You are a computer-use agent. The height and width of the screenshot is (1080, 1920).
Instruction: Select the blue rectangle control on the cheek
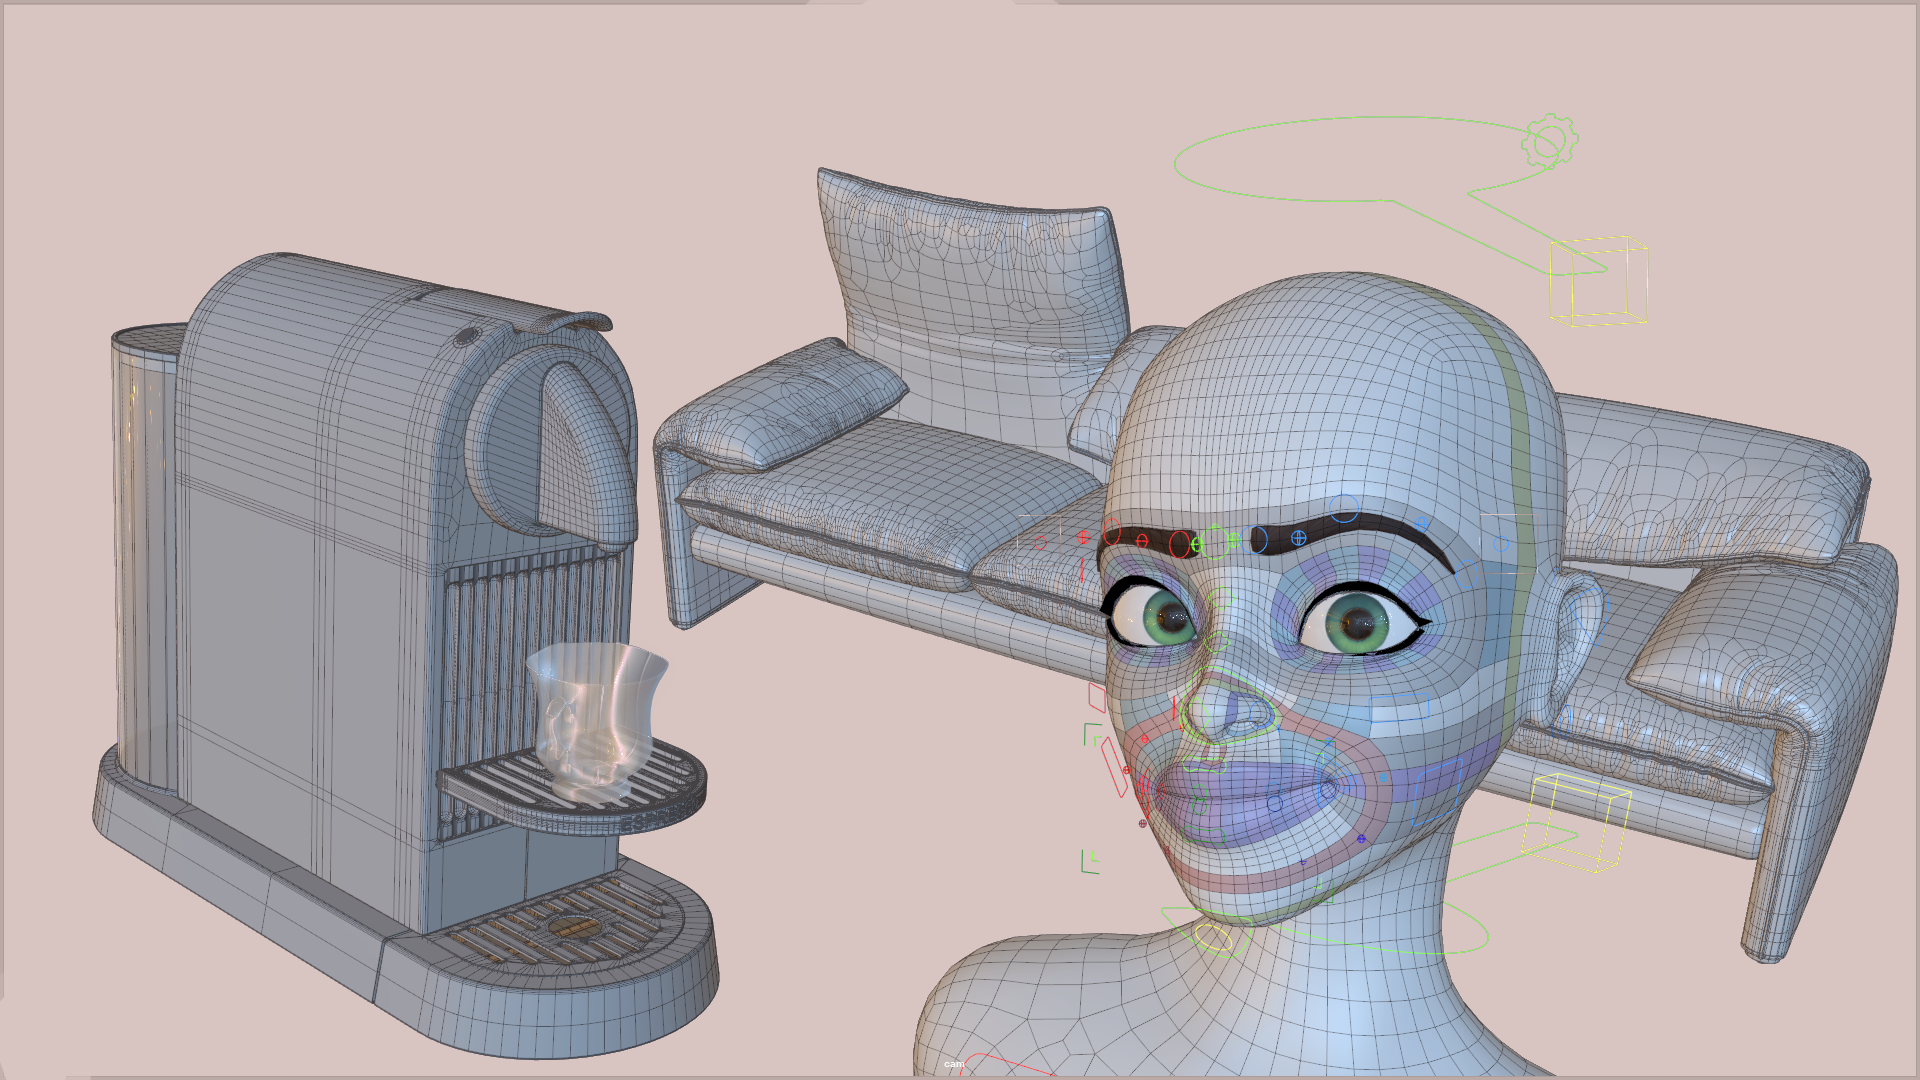pos(1400,709)
